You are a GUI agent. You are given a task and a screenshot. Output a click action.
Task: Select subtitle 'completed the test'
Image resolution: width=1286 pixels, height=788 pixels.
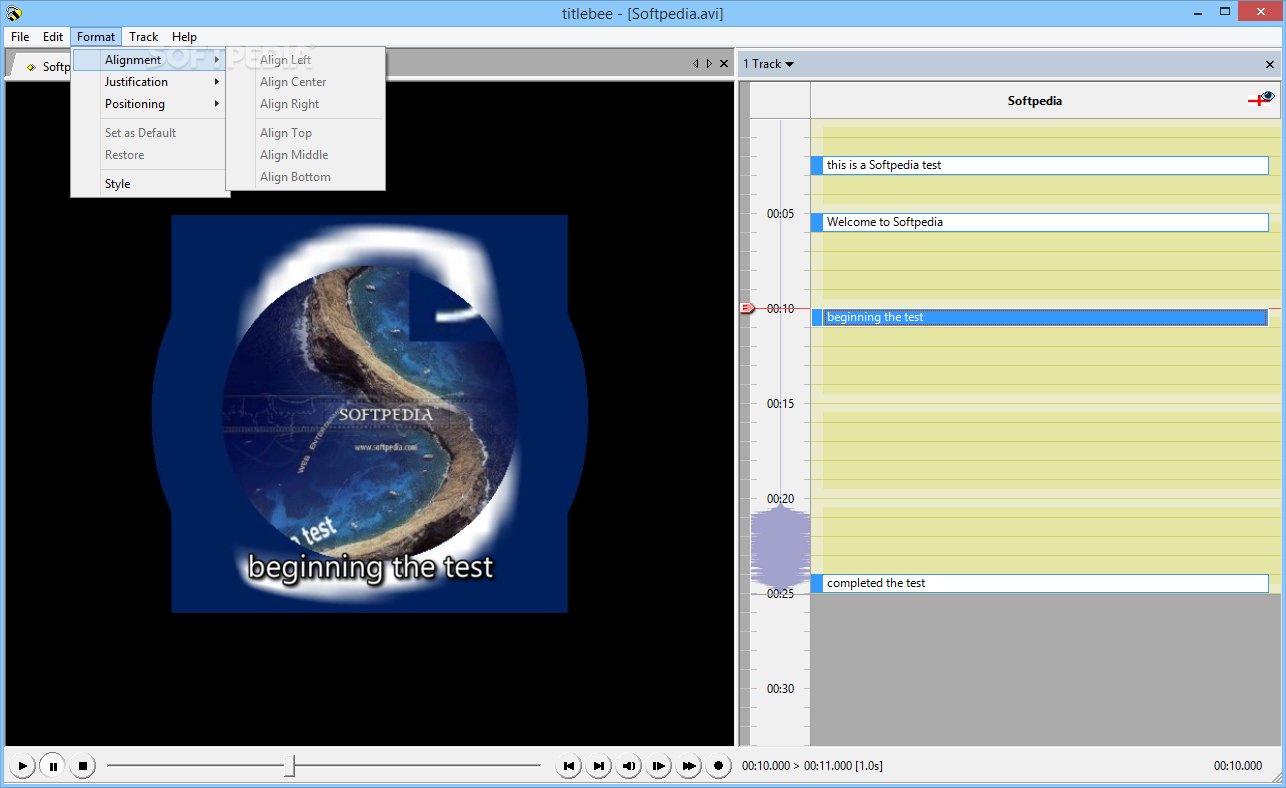point(1040,583)
